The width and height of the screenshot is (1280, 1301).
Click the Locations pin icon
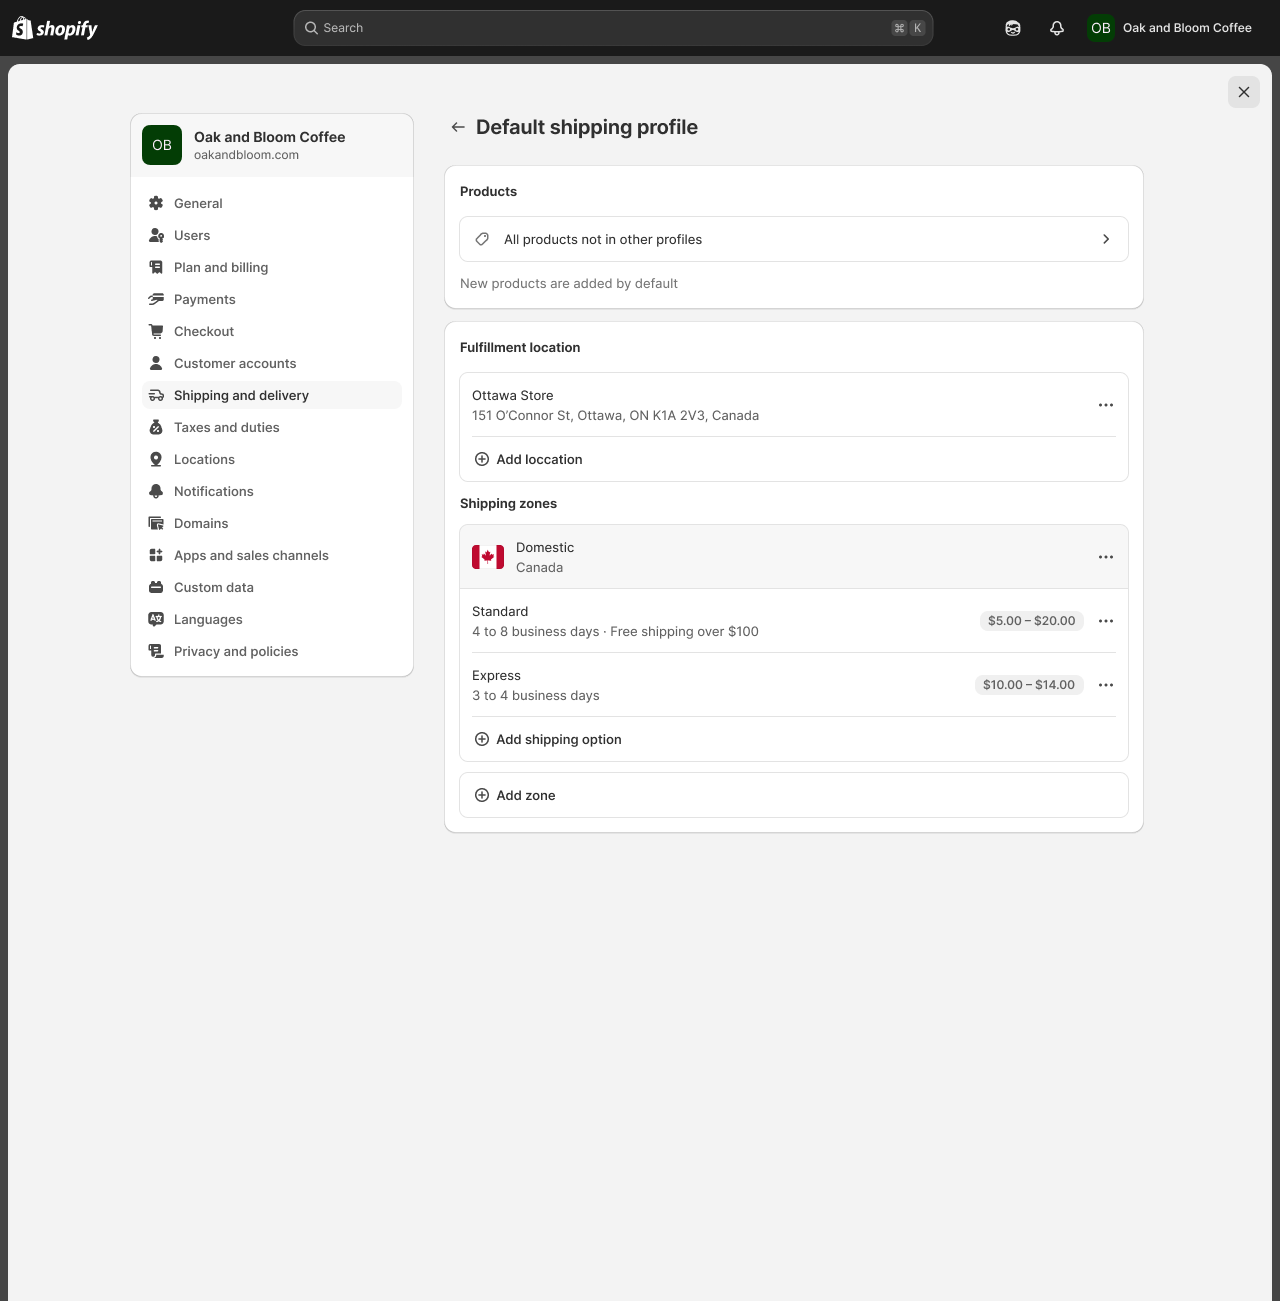click(156, 459)
